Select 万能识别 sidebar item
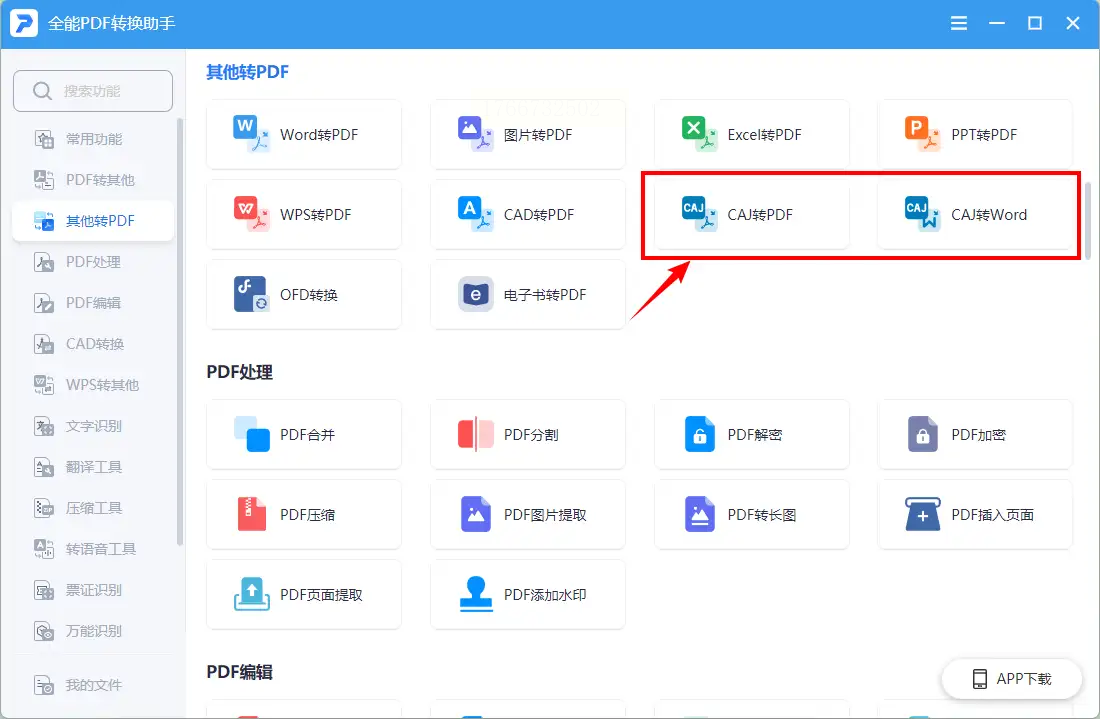The image size is (1100, 719). pyautogui.click(x=93, y=631)
